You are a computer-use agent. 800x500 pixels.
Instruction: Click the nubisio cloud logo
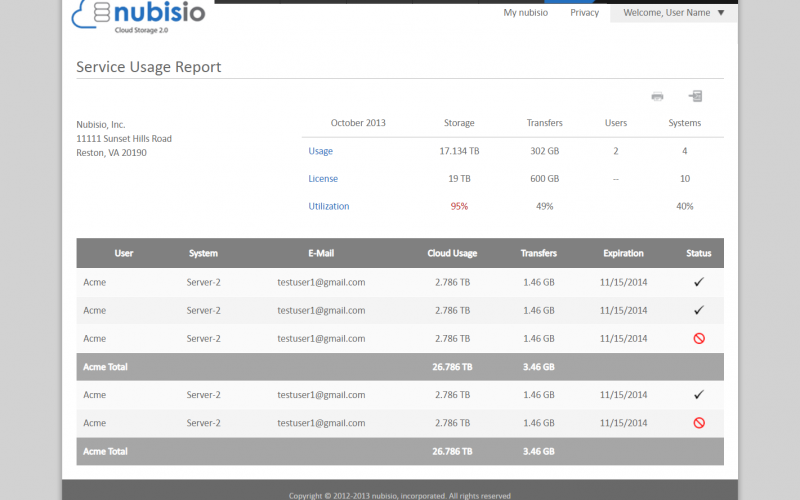pos(140,17)
